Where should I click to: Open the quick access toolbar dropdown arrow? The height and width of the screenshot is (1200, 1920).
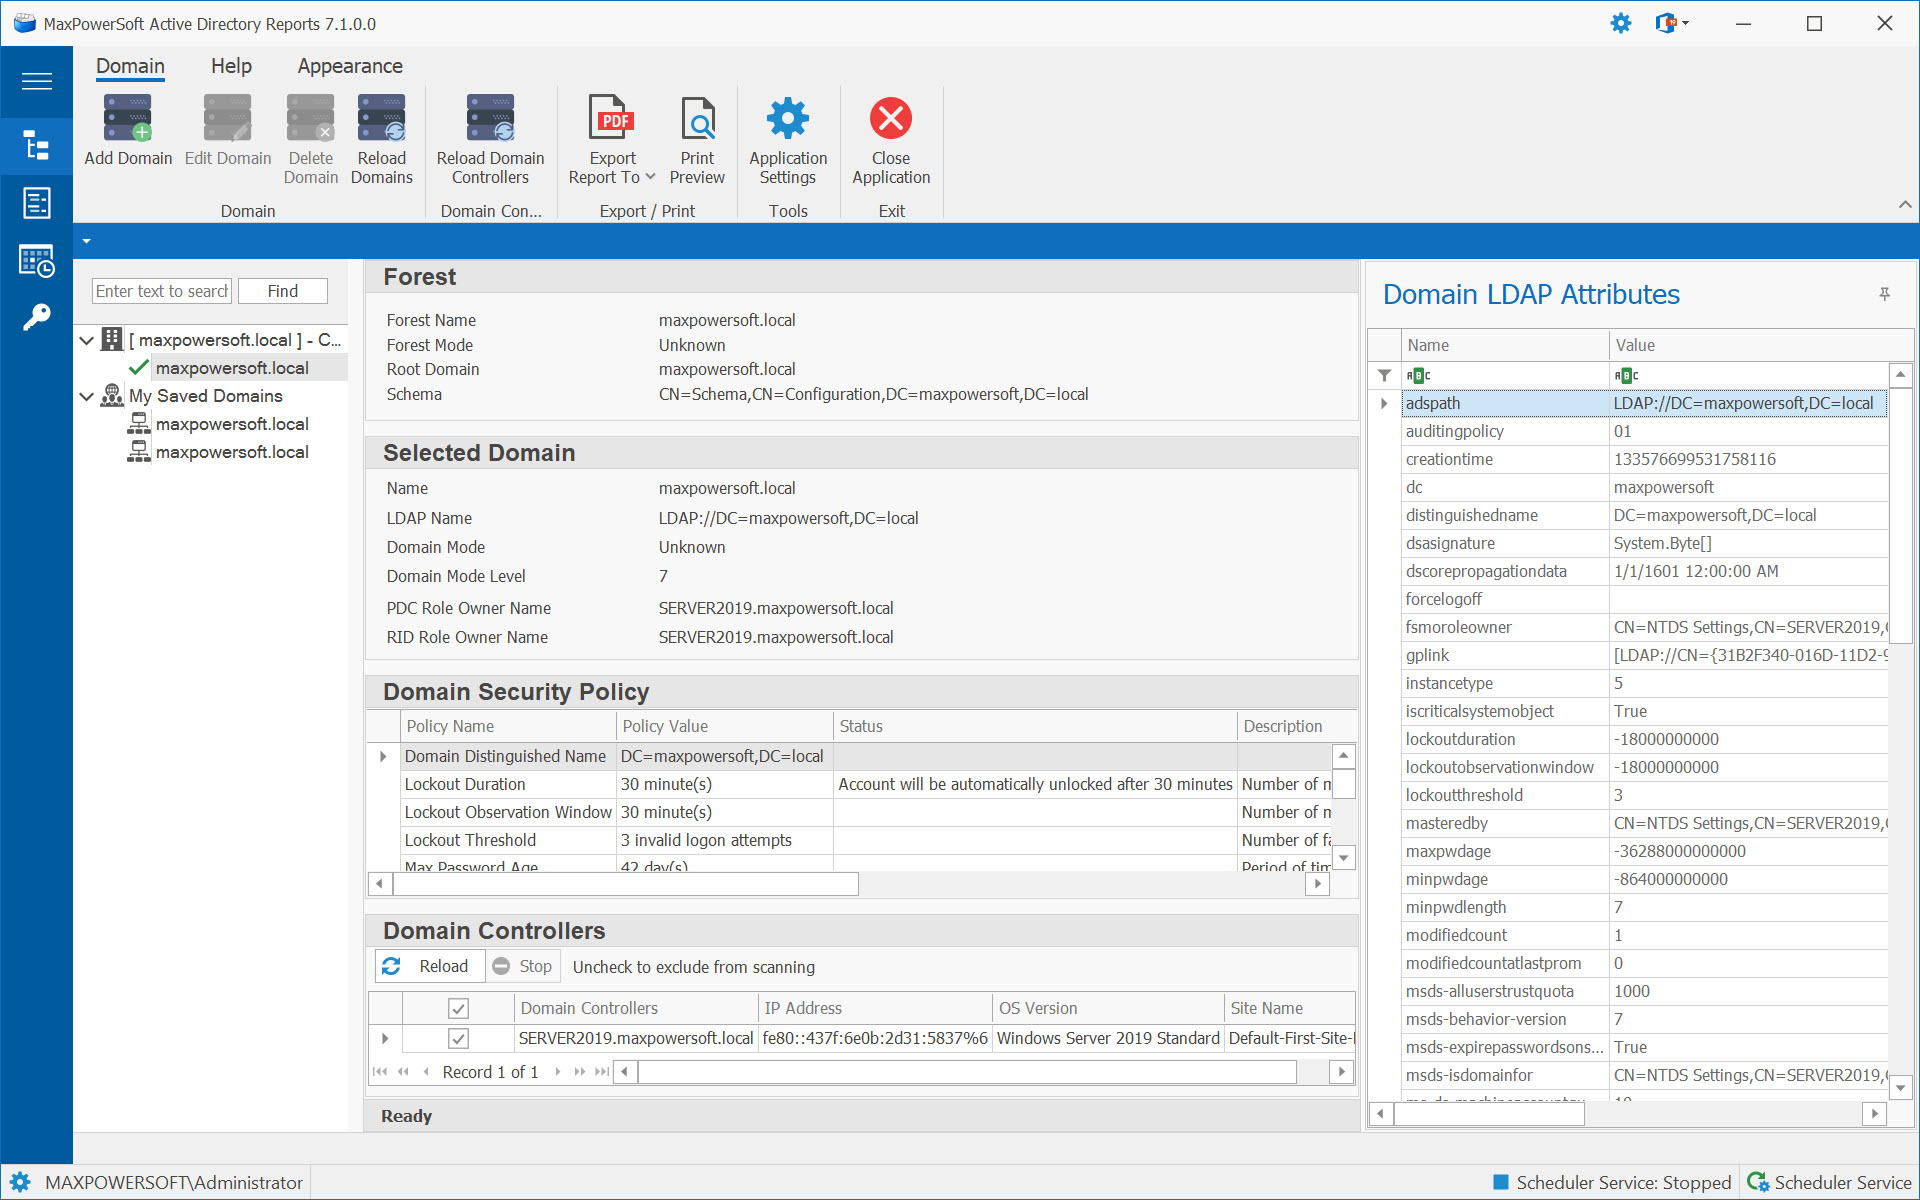[x=86, y=241]
